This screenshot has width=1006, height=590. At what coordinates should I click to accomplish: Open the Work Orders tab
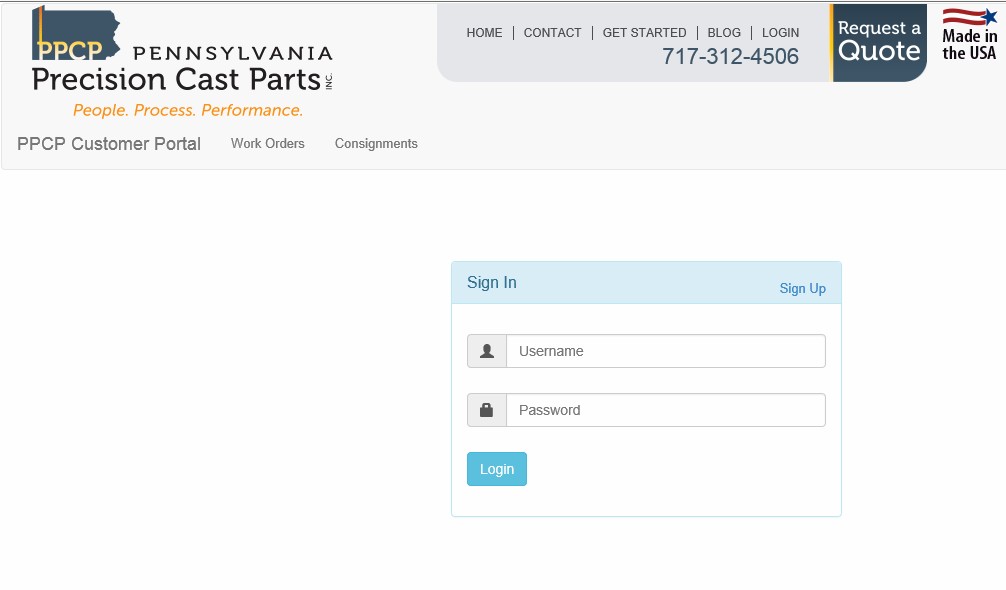point(267,144)
